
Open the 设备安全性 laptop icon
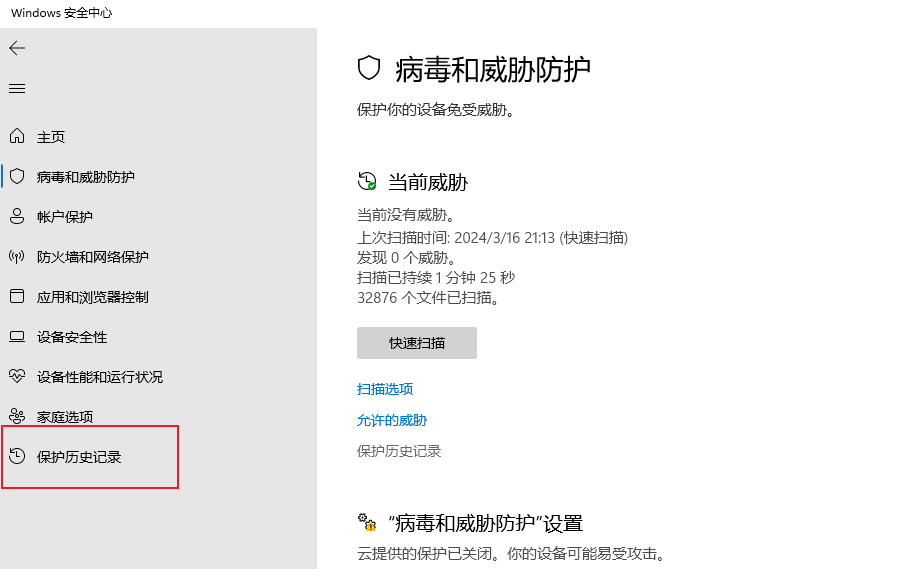17,336
